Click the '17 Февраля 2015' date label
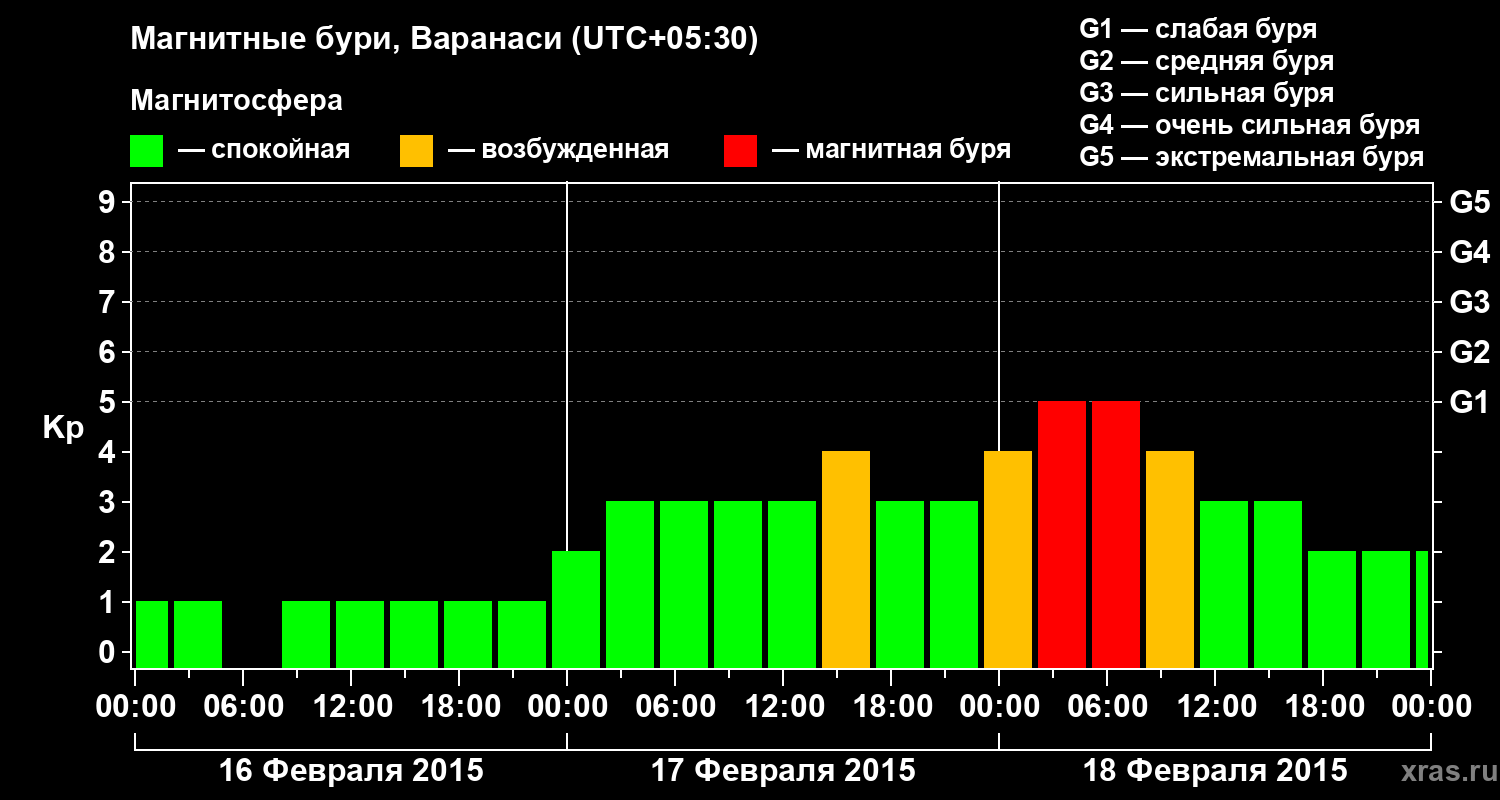1500x800 pixels. tap(783, 771)
